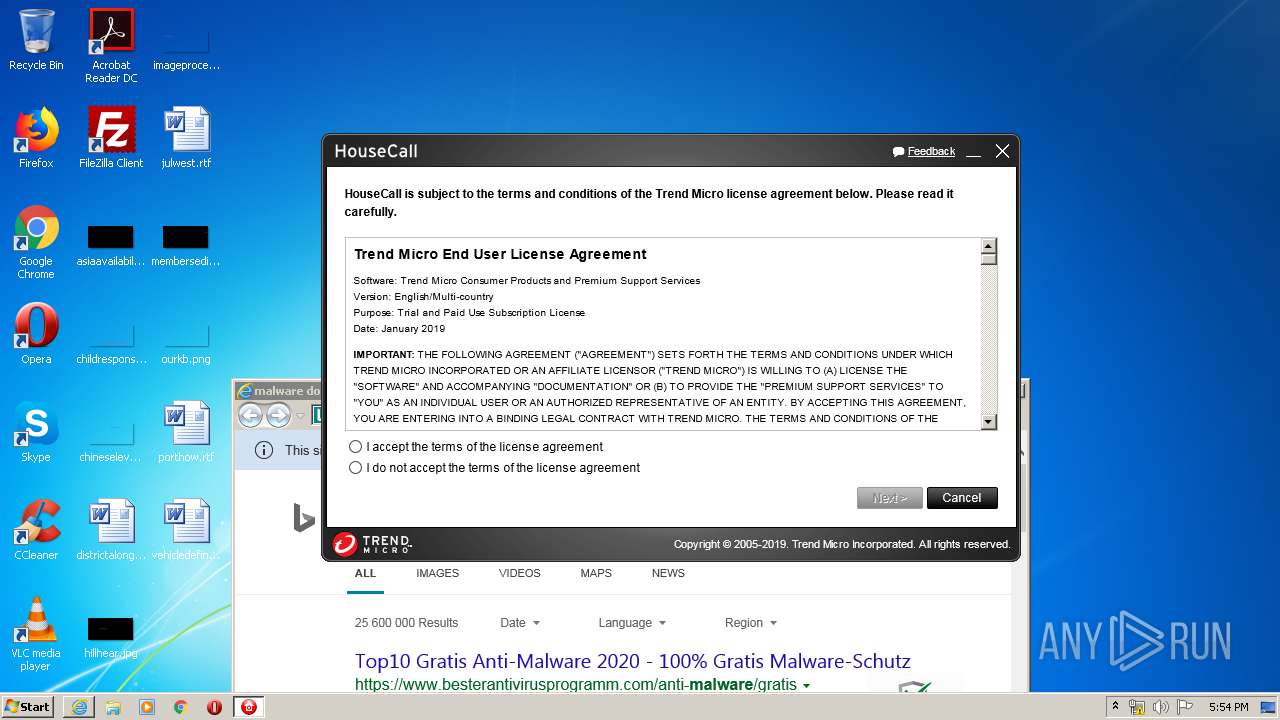Click info icon in browser notification bar

click(264, 450)
